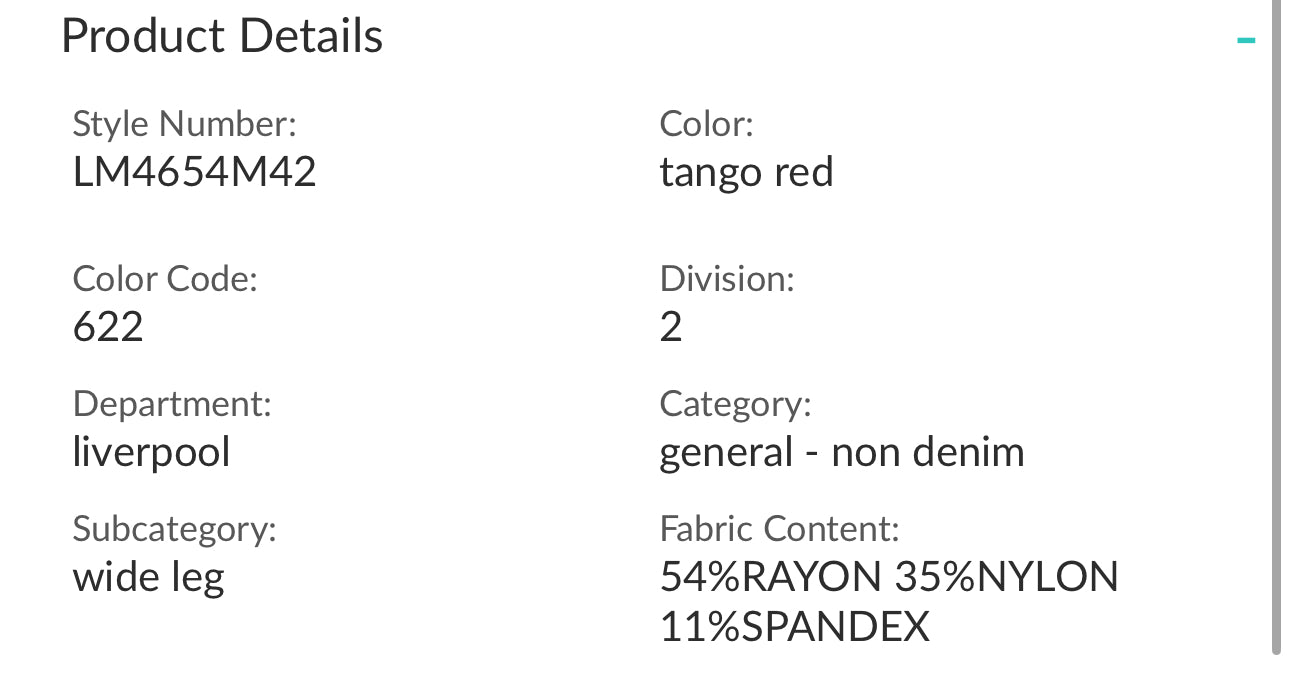Click the 54%RAYON 35%NYLON text
Viewport: 1290px width, 676px height.
coord(889,577)
